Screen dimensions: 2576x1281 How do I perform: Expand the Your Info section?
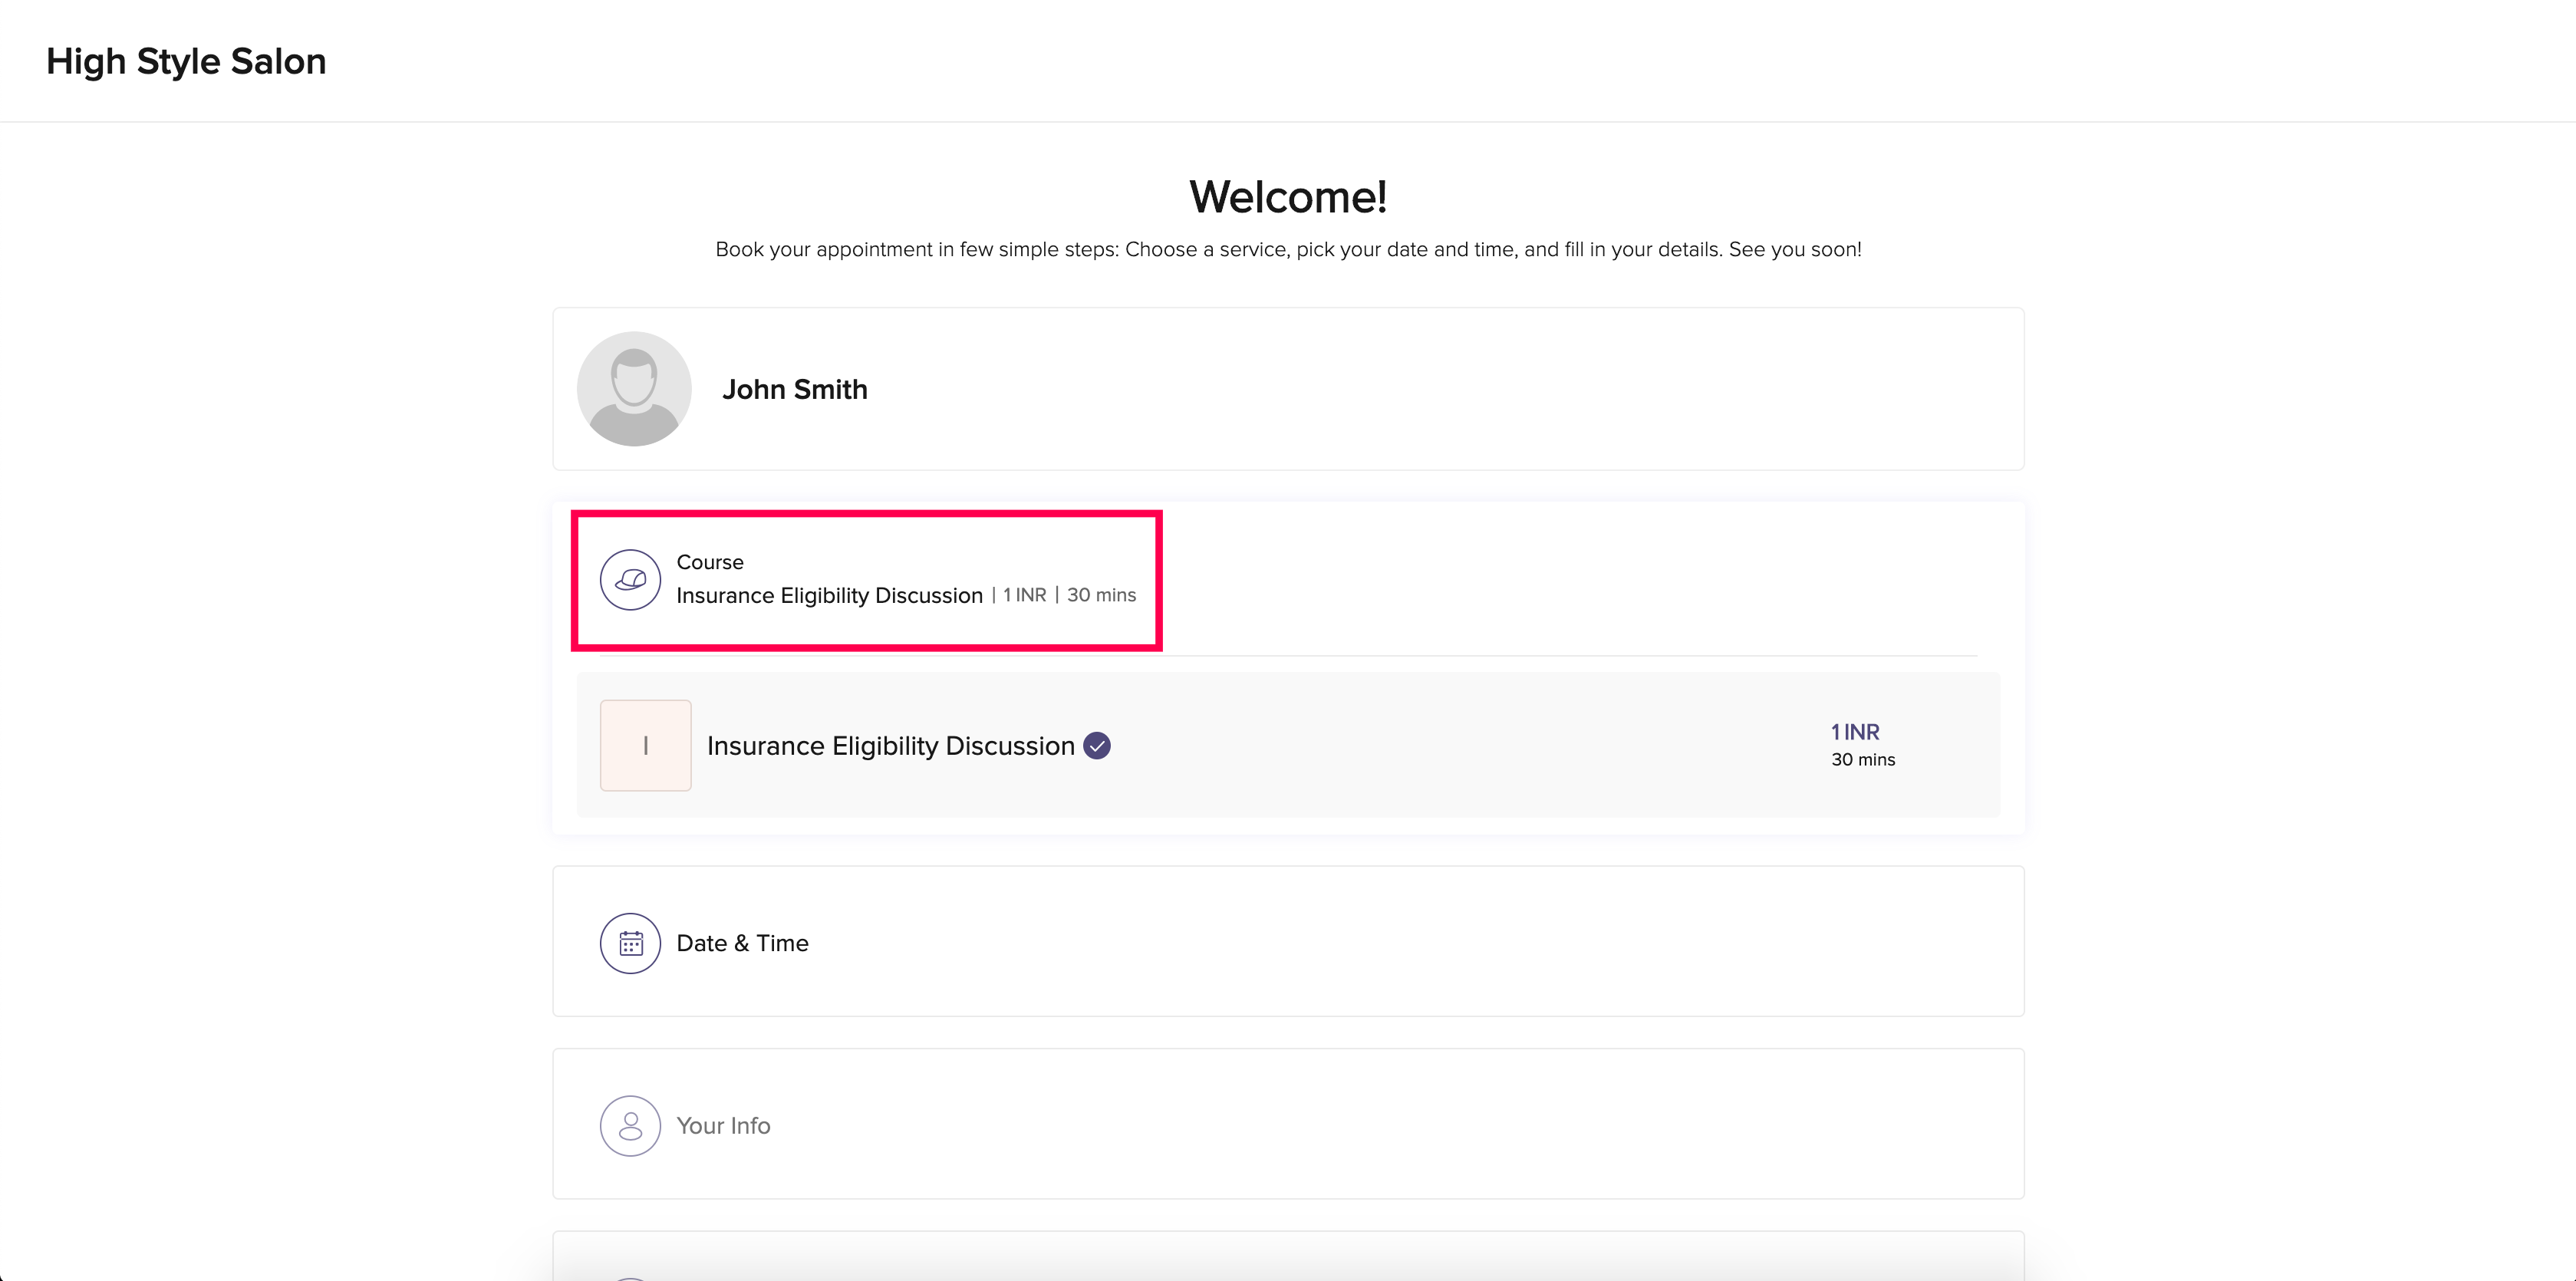723,1126
